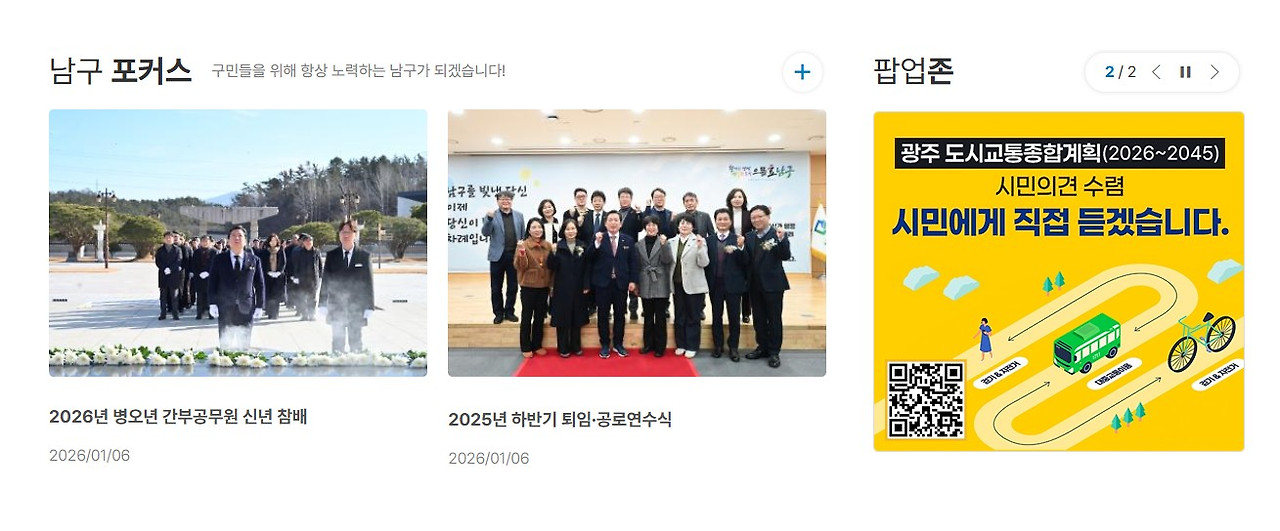This screenshot has width=1280, height=531.
Task: Open the yellow 광주 도시교통종합계획 banner
Action: [1059, 281]
